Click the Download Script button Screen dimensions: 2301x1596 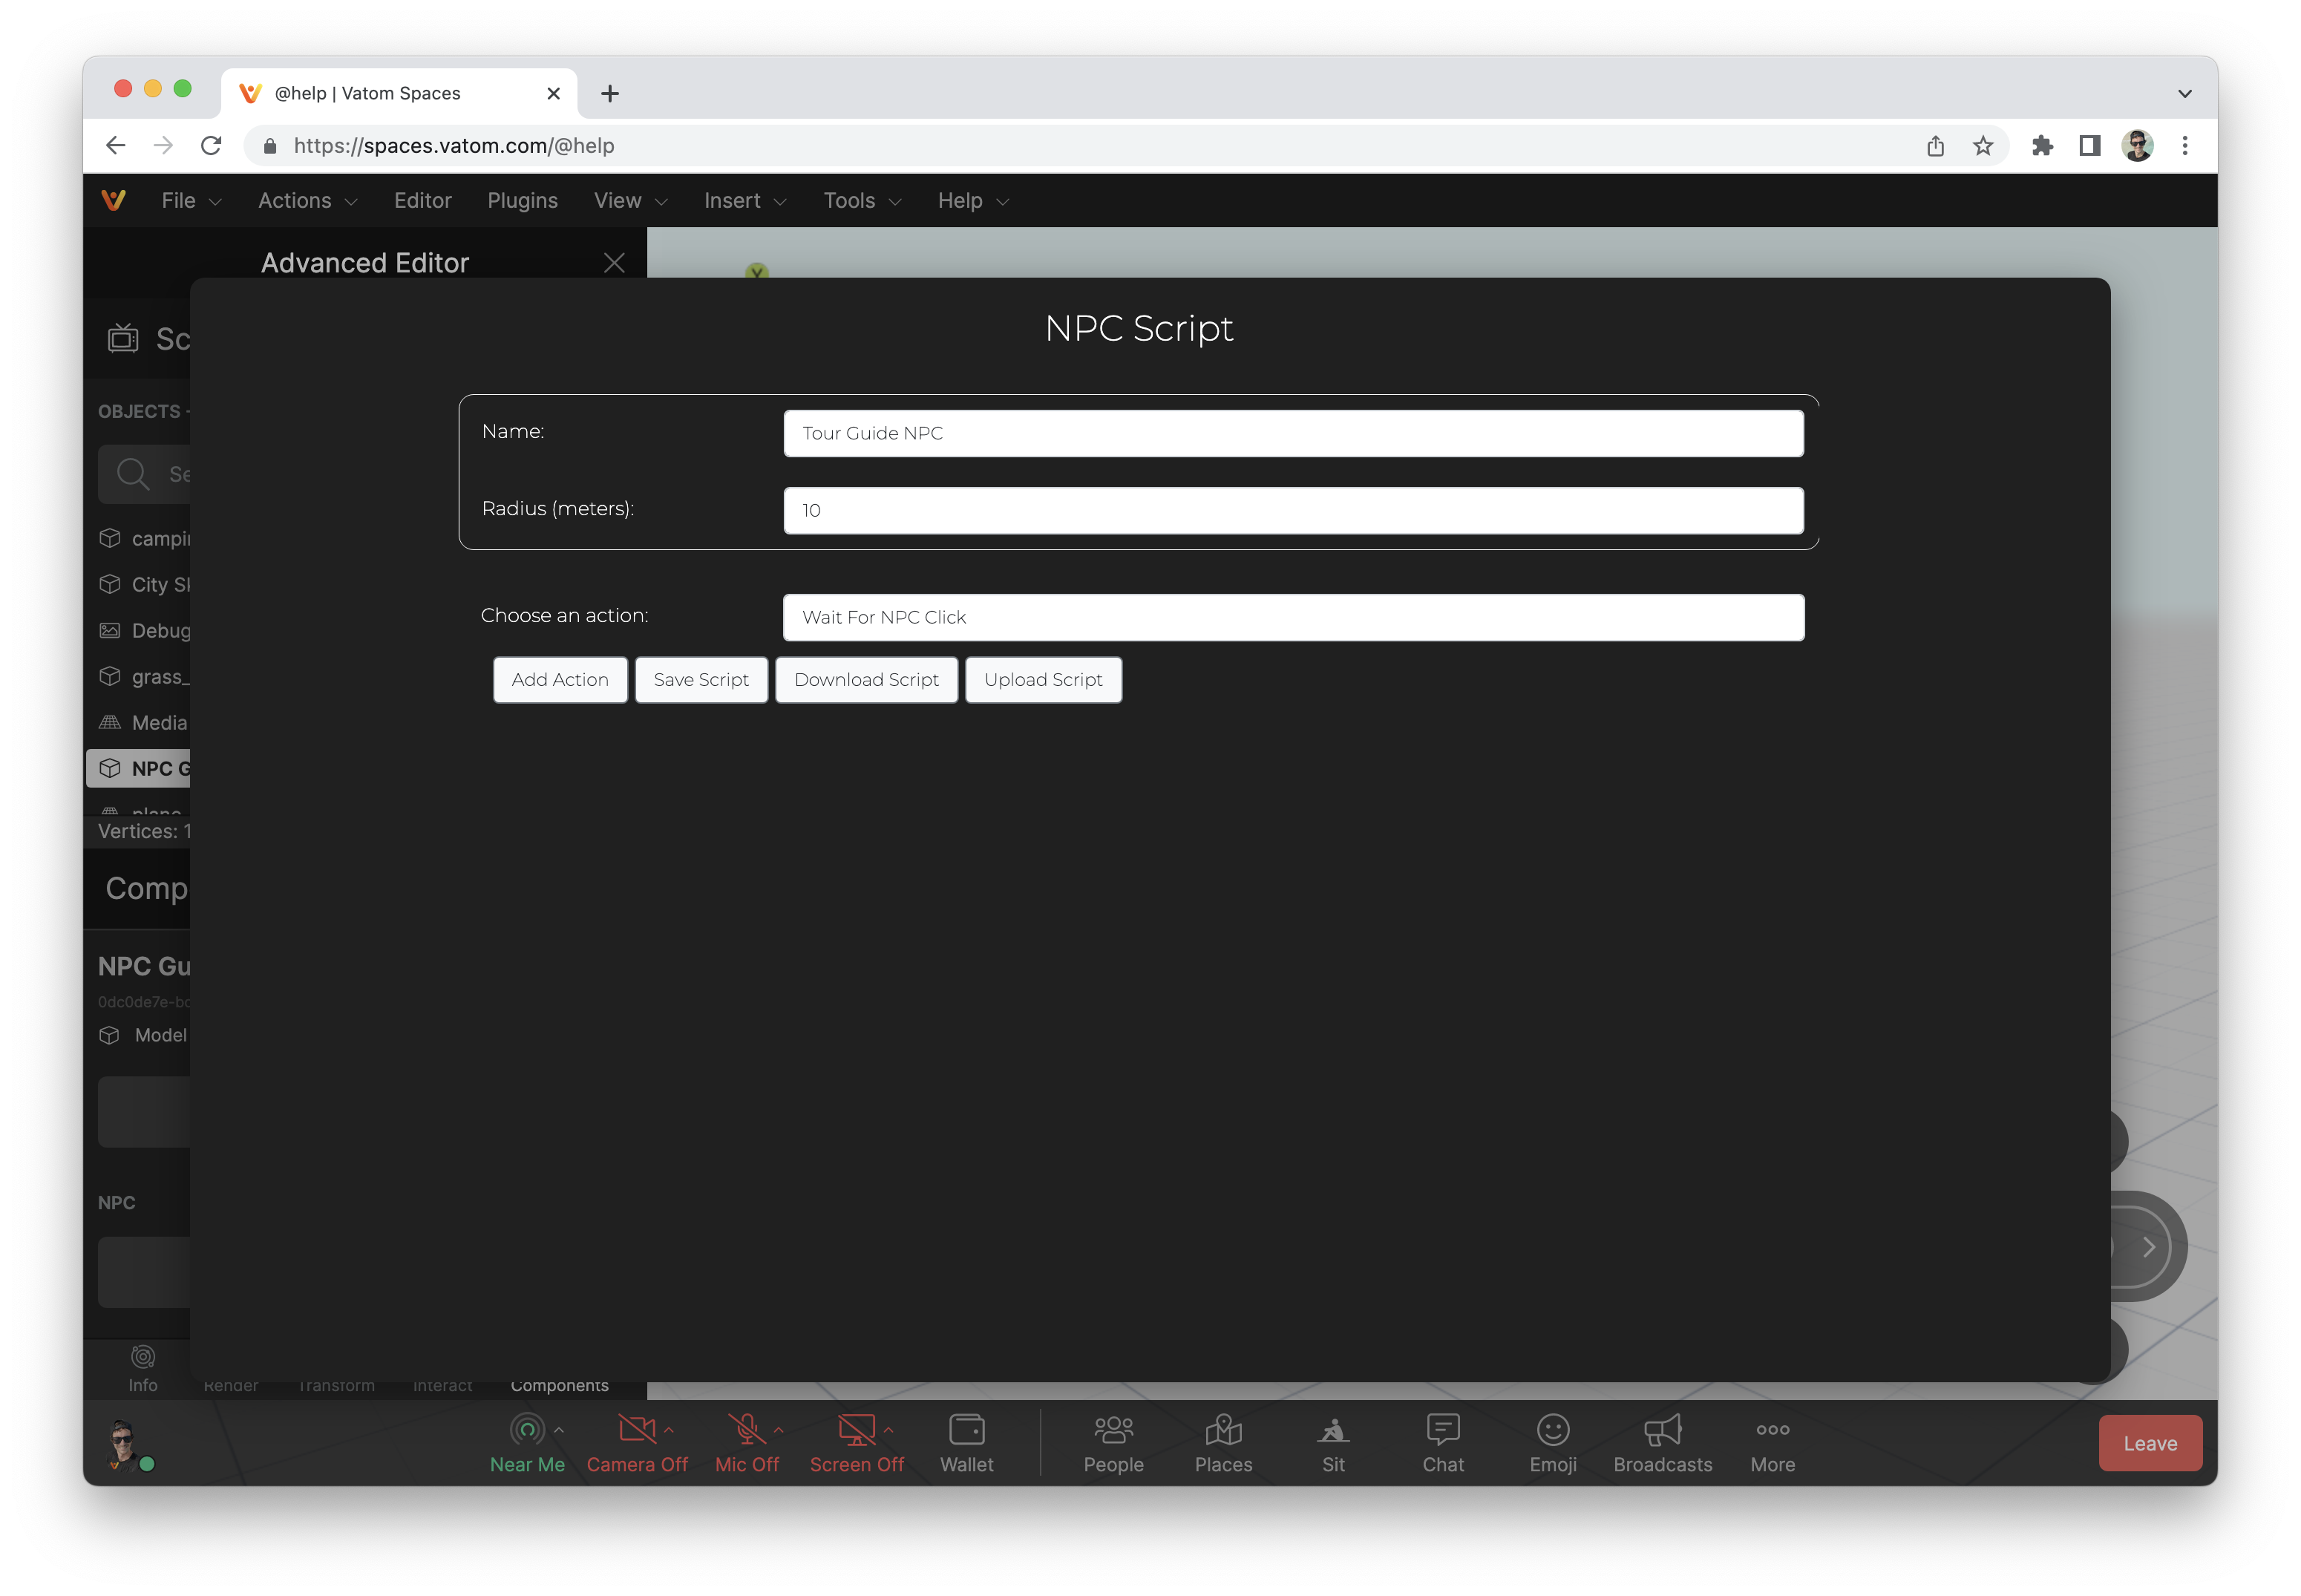click(x=866, y=680)
